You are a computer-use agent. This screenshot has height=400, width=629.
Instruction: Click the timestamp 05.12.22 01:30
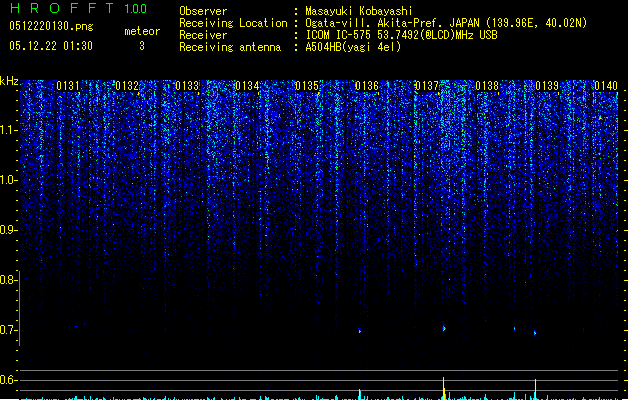pos(51,46)
